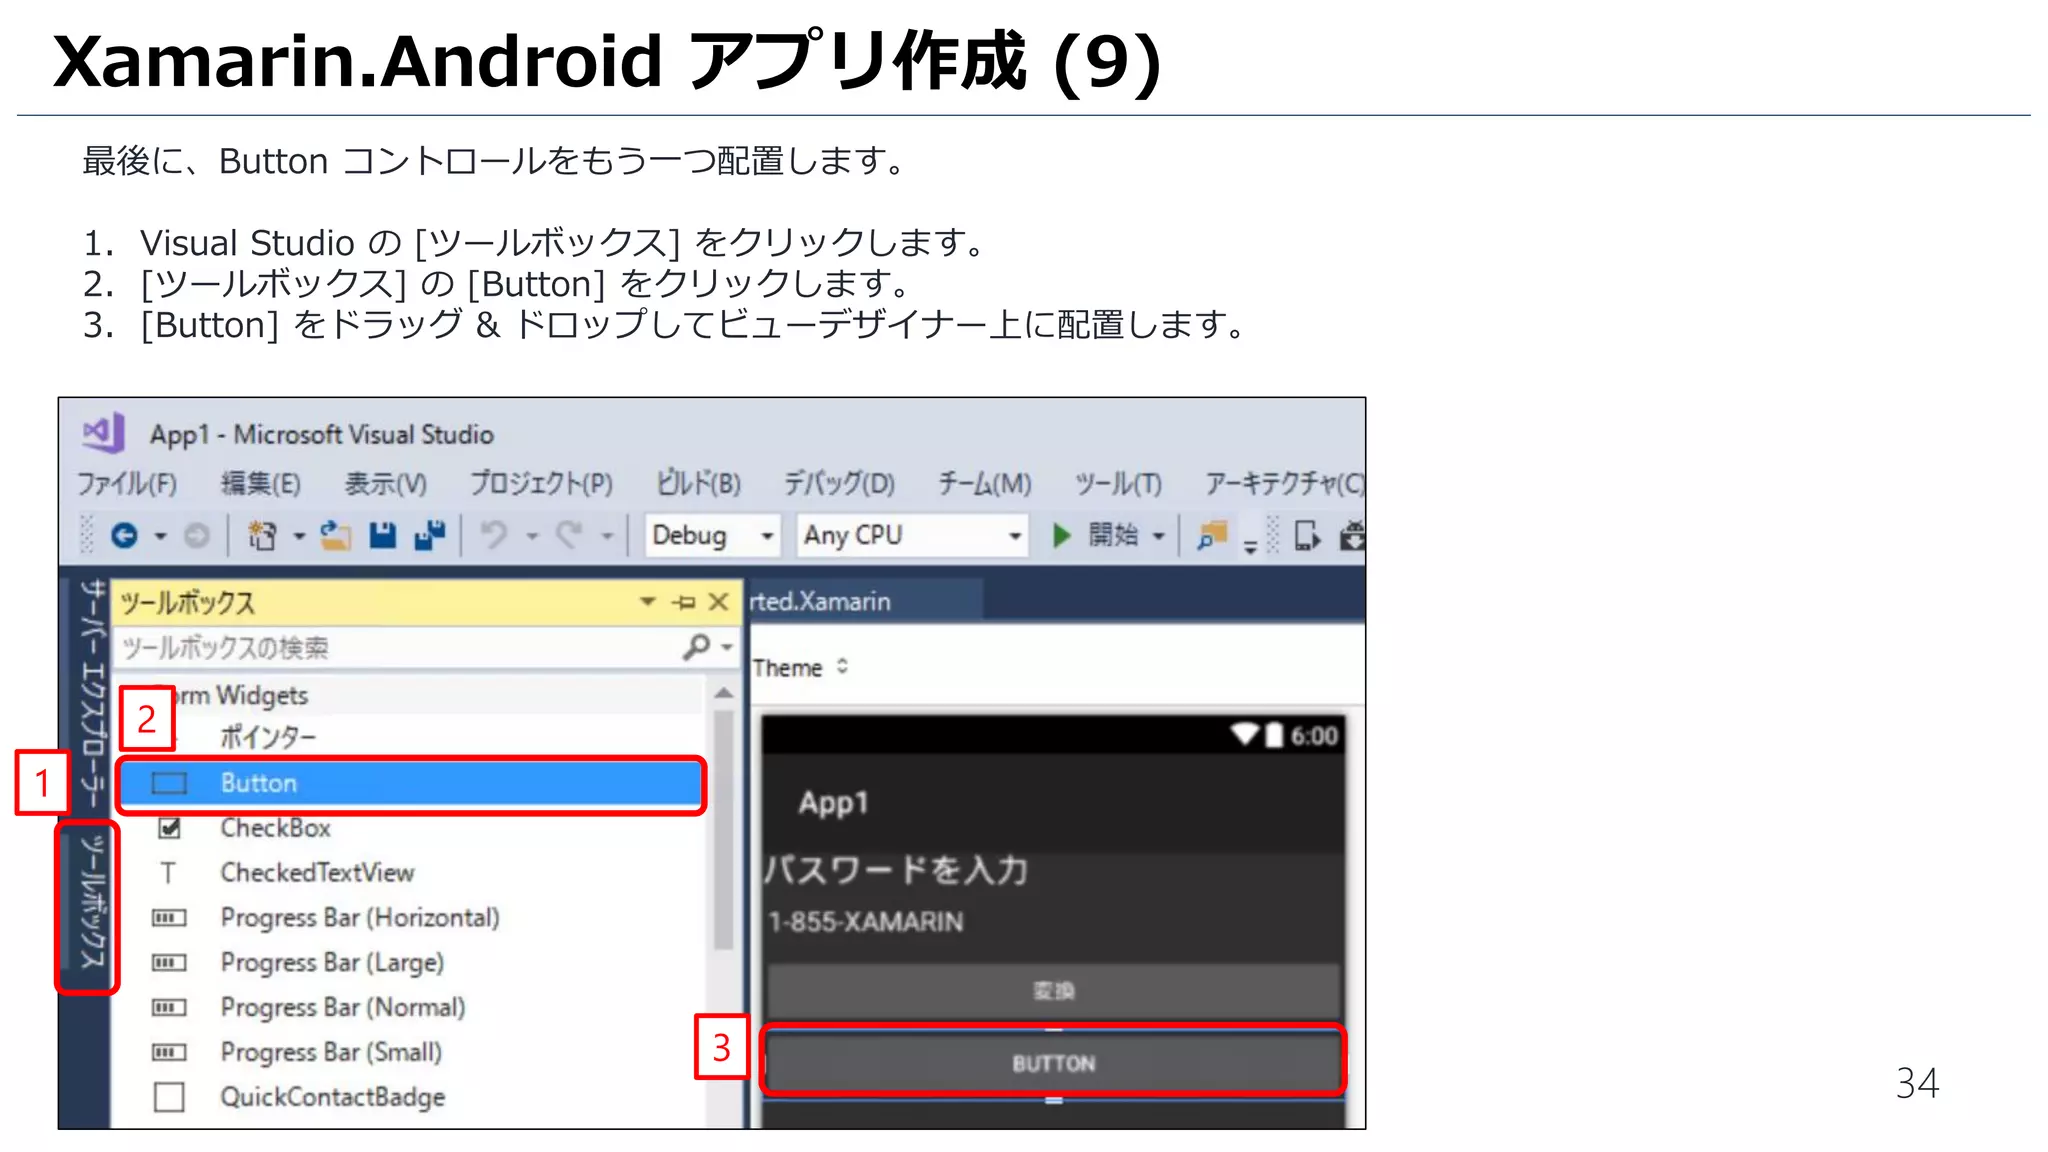
Task: Click the toolbox scrollbar up arrow
Action: point(724,693)
